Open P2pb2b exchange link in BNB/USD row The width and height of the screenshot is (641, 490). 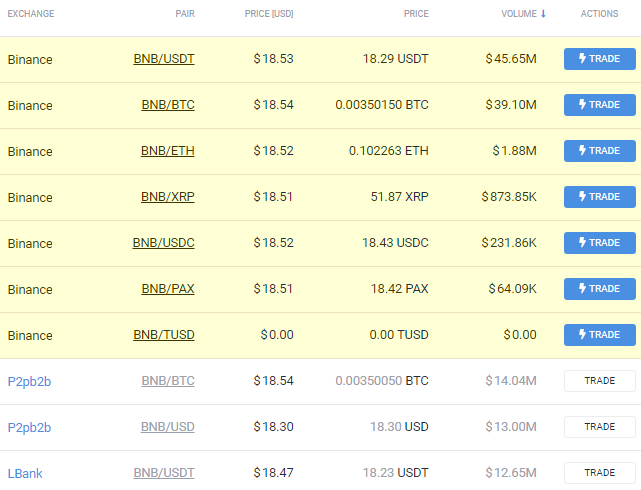coord(29,428)
